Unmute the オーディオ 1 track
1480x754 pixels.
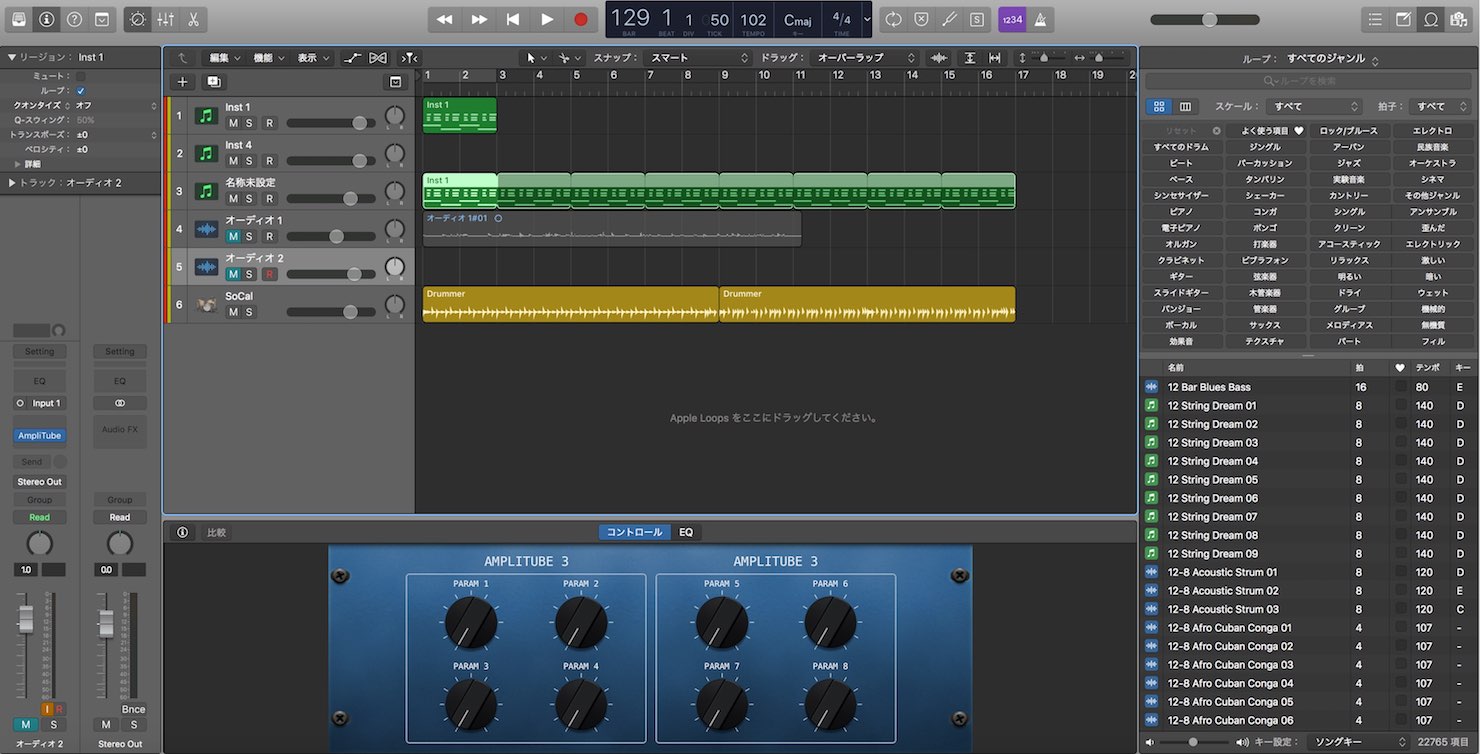233,237
